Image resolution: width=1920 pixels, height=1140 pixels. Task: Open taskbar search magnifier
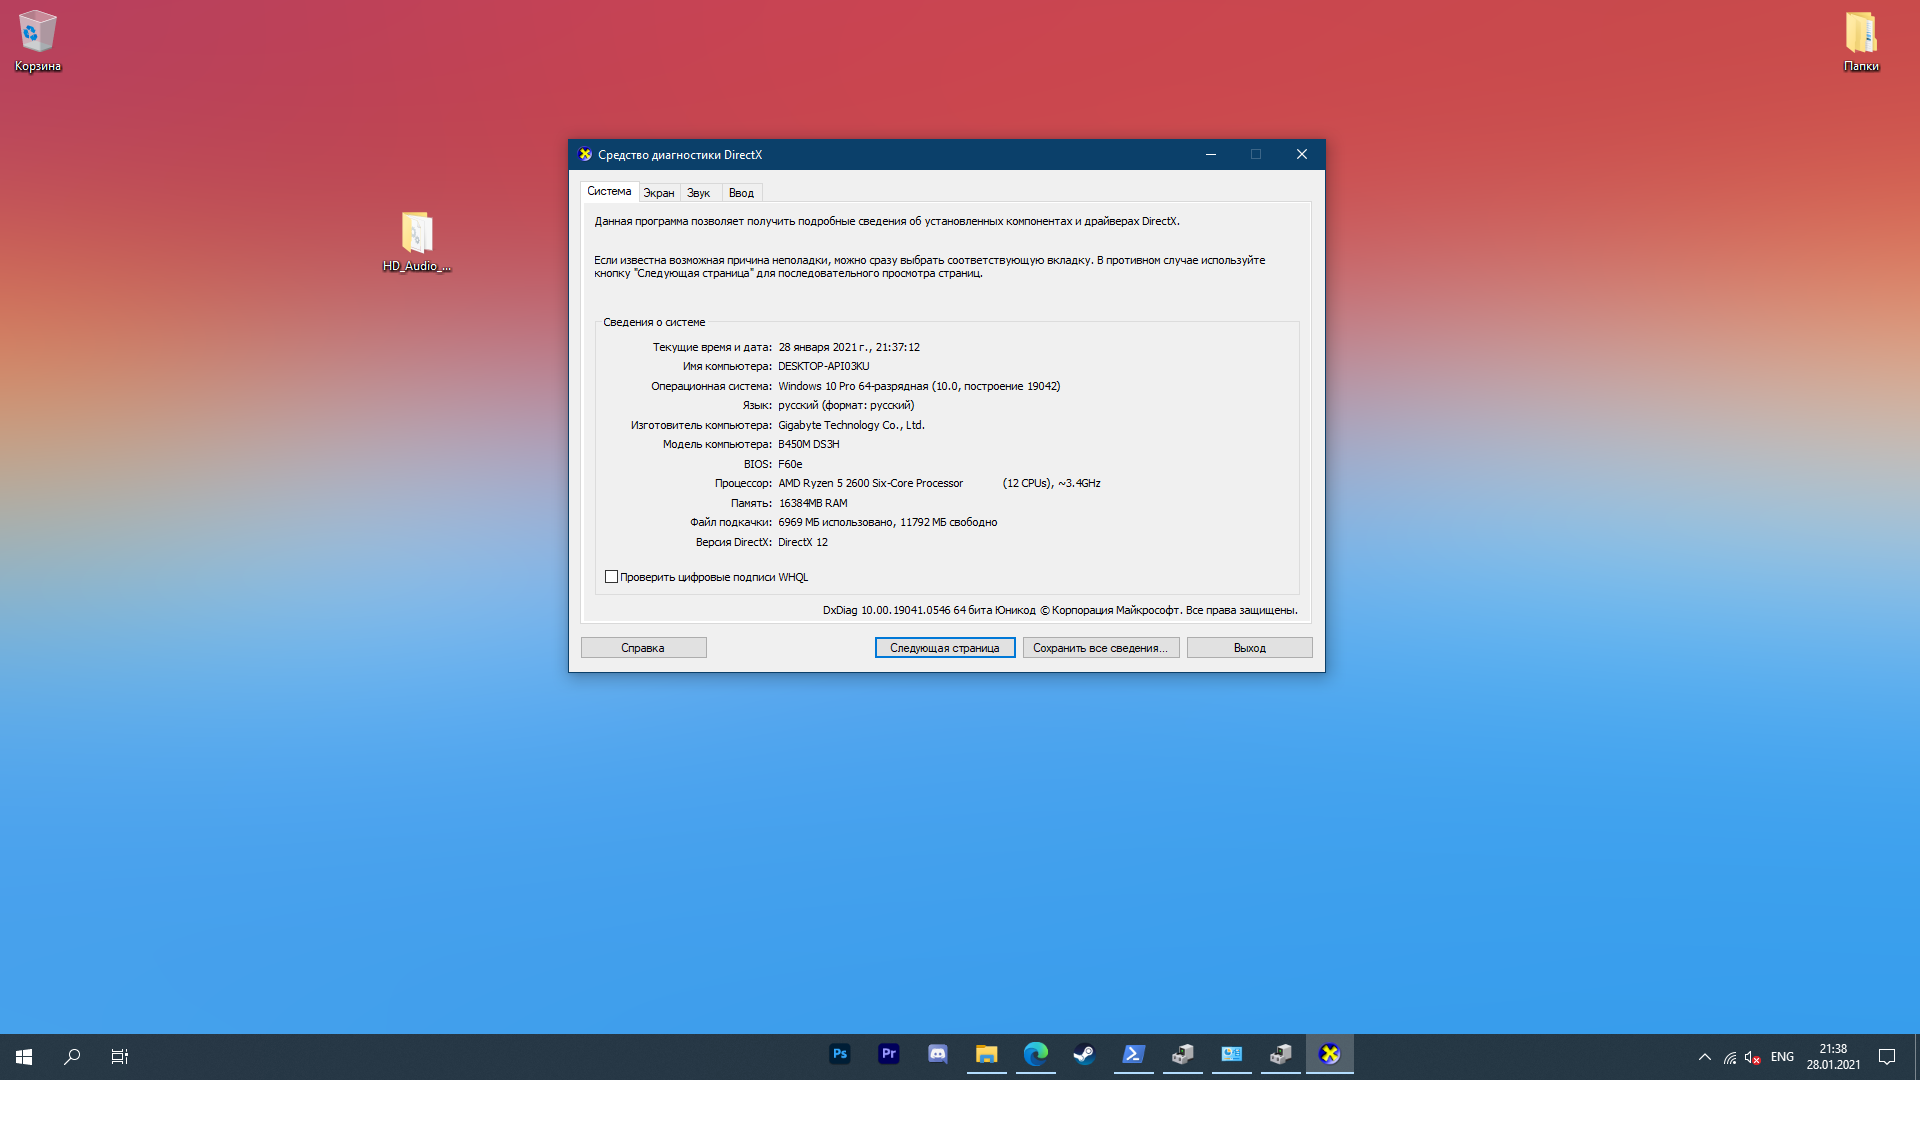pyautogui.click(x=72, y=1056)
